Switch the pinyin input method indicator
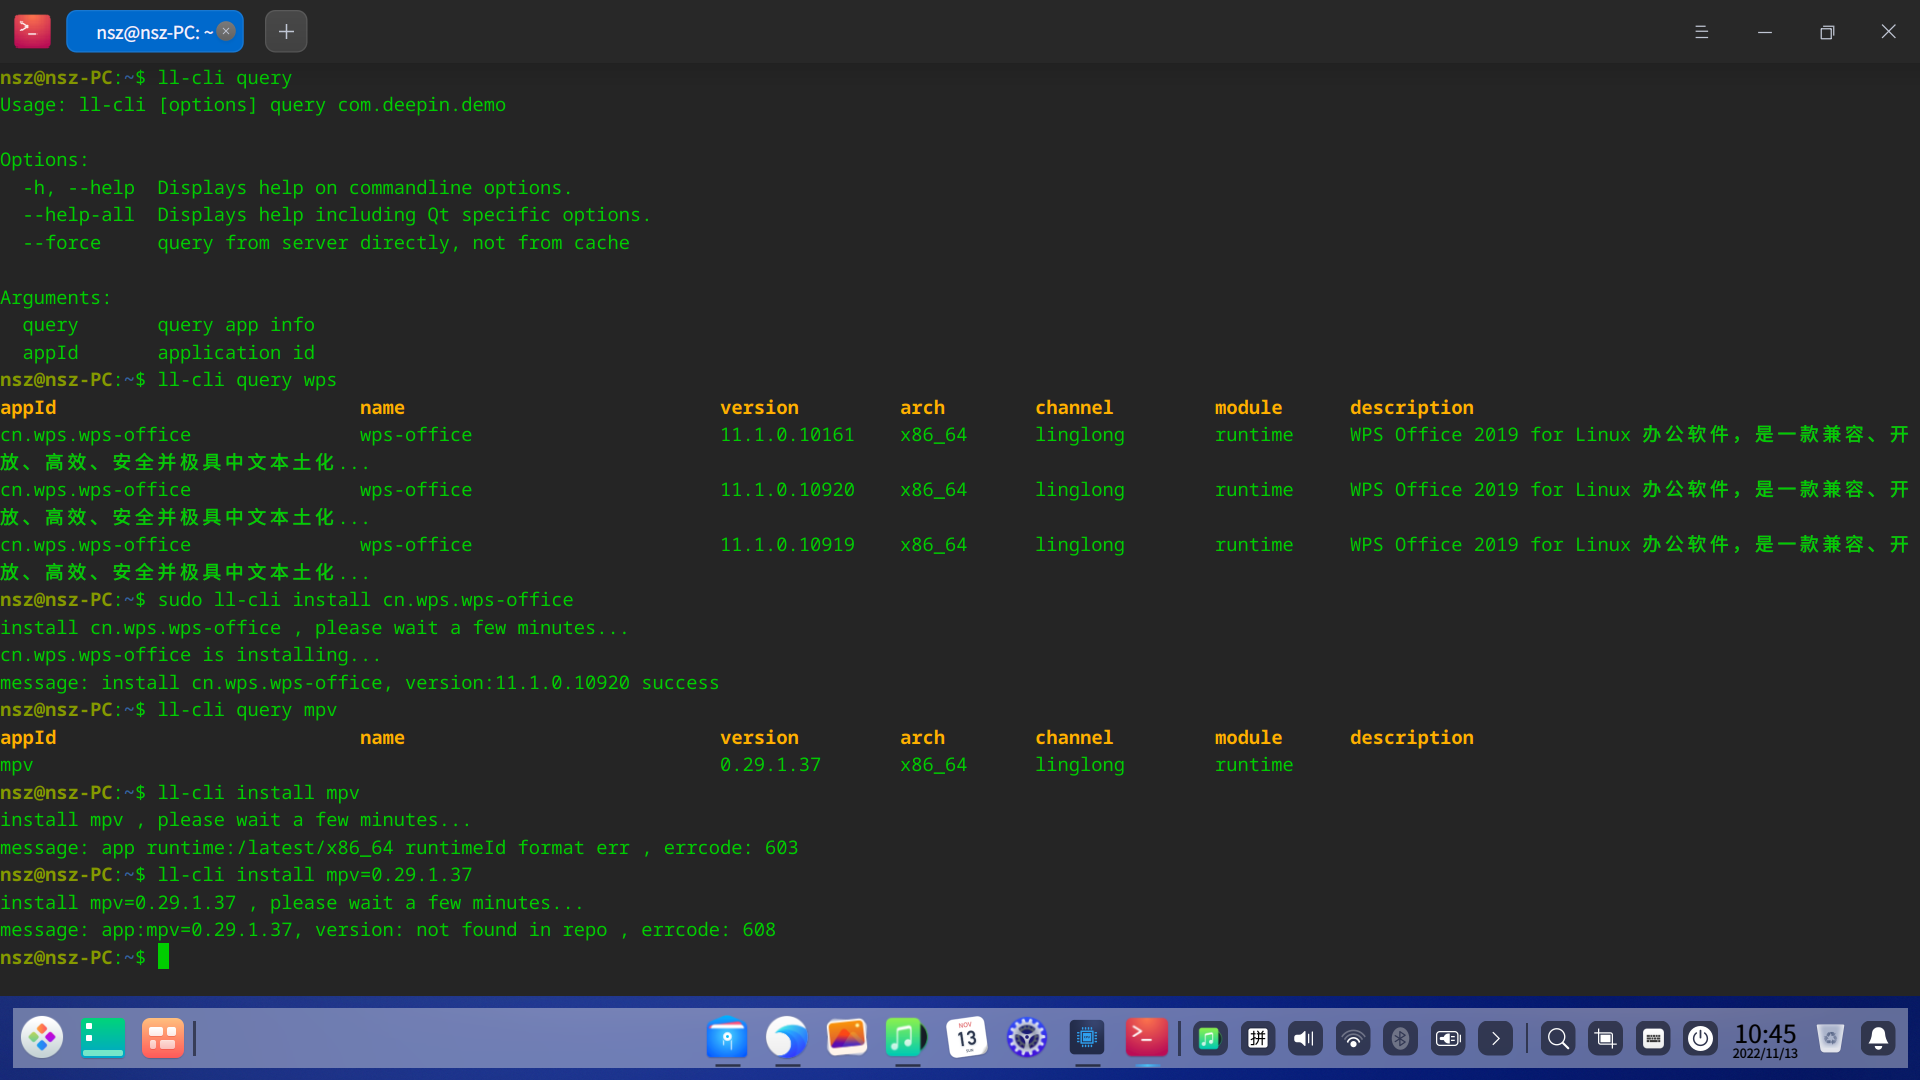 [x=1258, y=1039]
